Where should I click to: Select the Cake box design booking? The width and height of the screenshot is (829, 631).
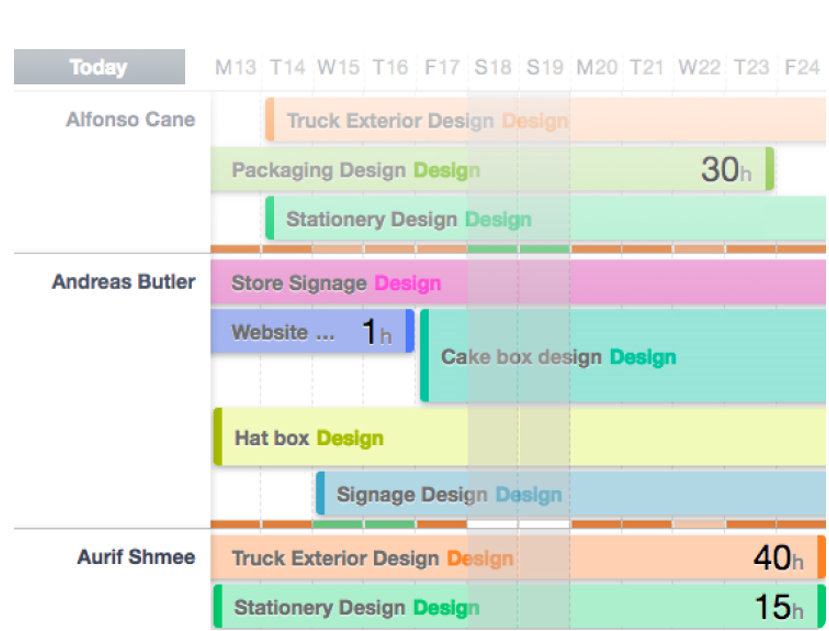tap(623, 355)
